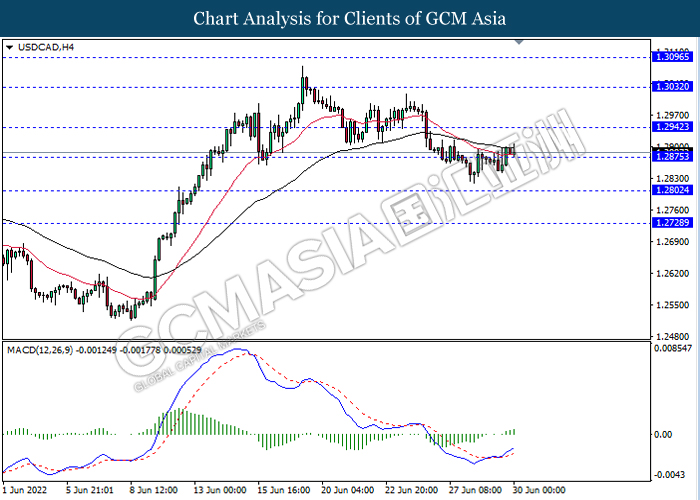Click the Chart Analysis for Clients title
The image size is (700, 500).
(x=350, y=18)
